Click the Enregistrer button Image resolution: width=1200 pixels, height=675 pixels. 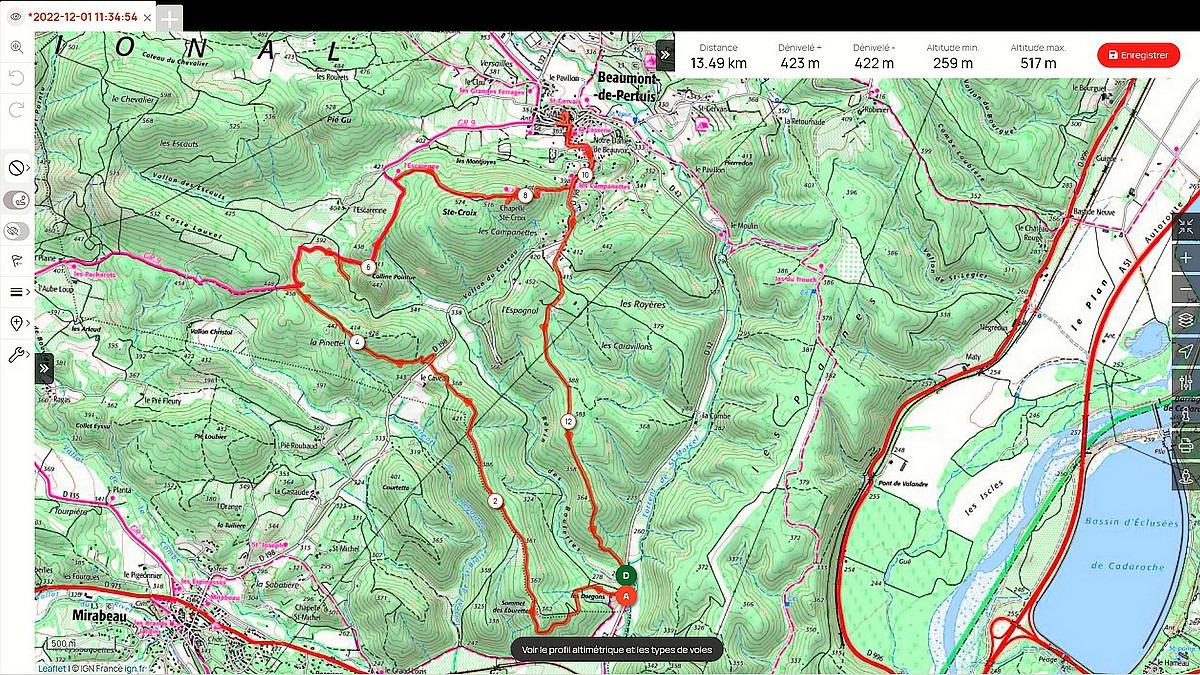pos(1138,55)
